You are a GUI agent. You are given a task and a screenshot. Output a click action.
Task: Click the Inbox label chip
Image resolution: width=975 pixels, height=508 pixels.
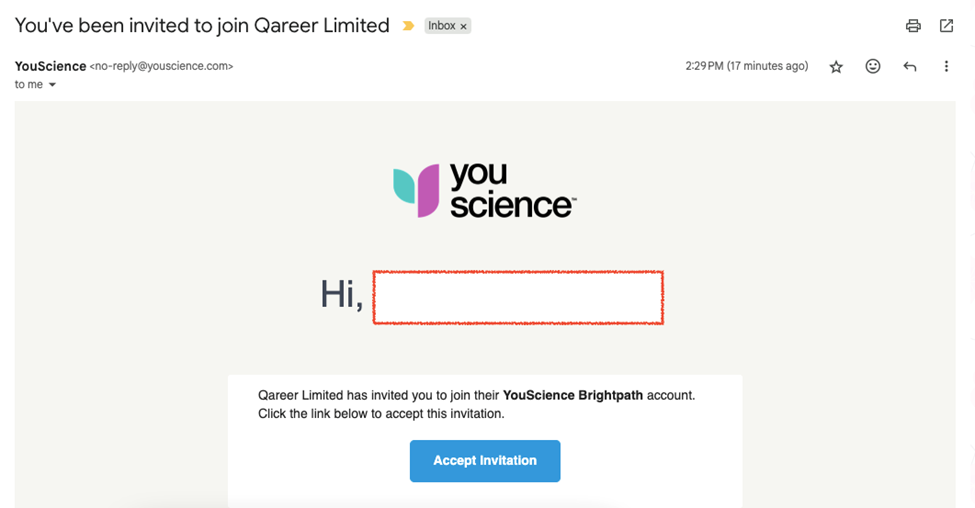click(x=441, y=25)
